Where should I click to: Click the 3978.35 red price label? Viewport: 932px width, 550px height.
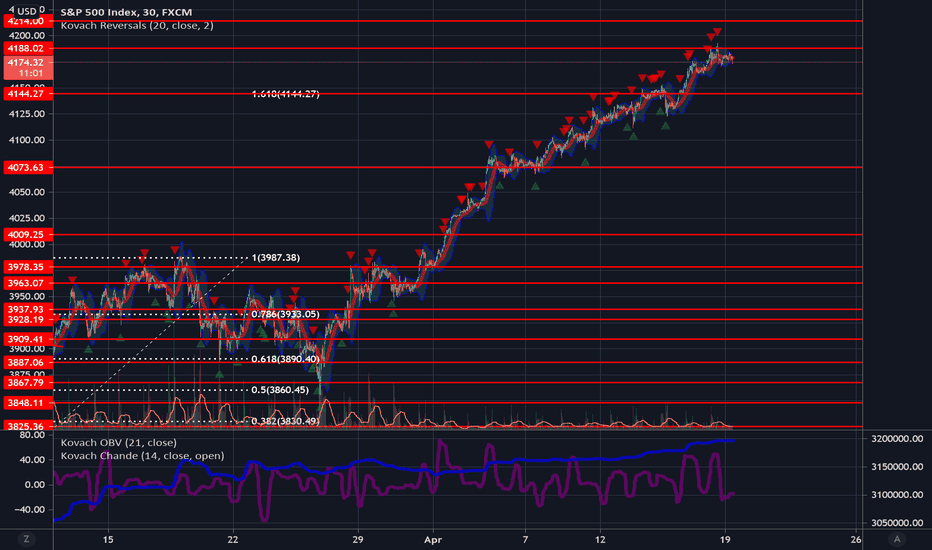[27, 267]
